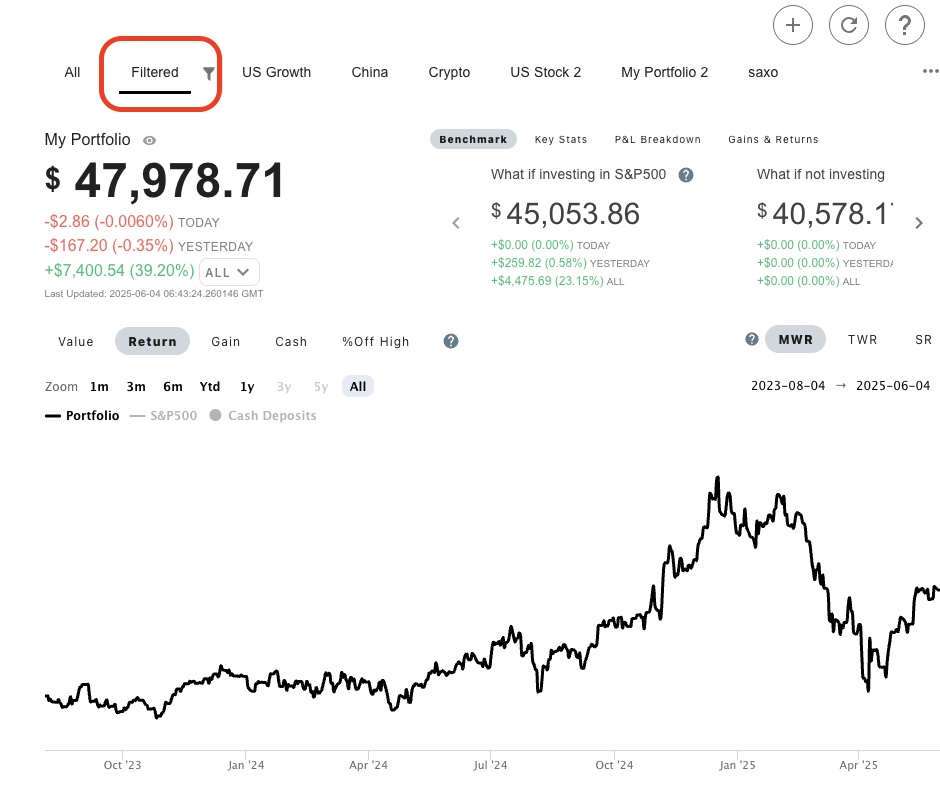Viewport: 940px width, 786px height.
Task: Toggle portfolio value visibility eye icon
Action: click(150, 141)
